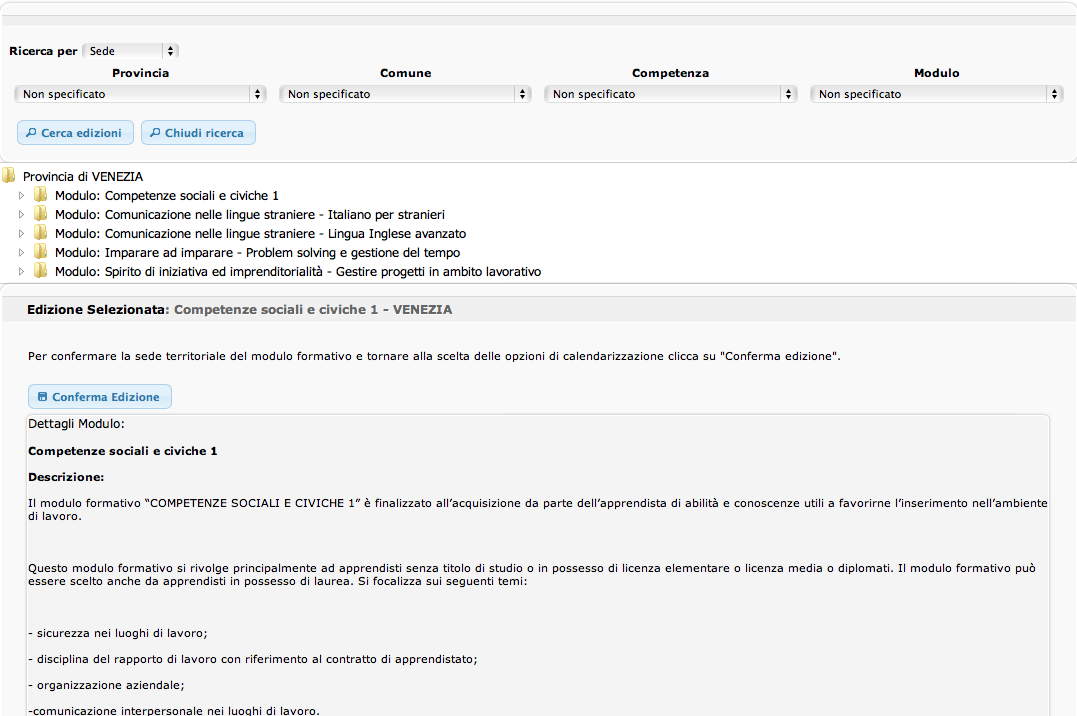
Task: Click folder icon for Imparare ad imparare module
Action: (40, 252)
